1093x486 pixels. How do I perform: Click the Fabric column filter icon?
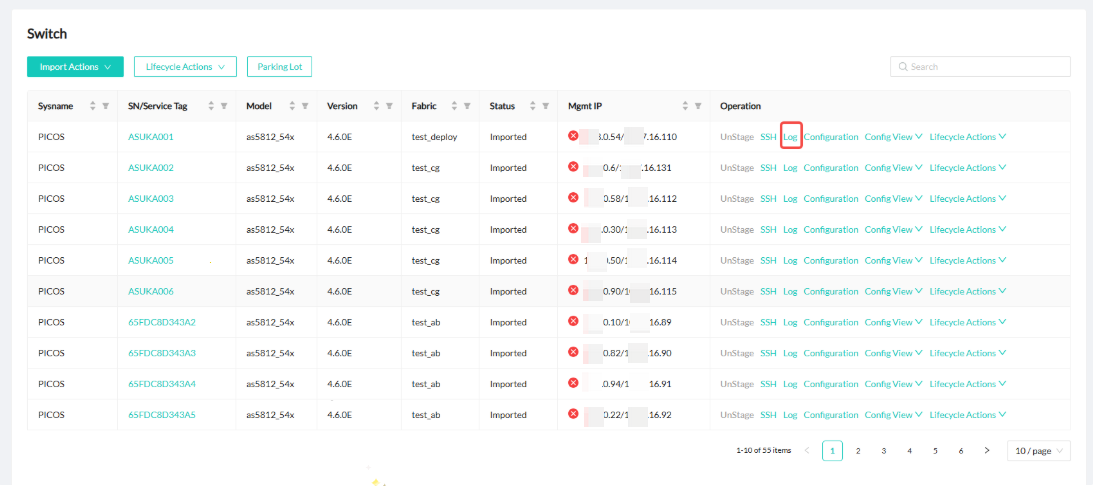pos(468,106)
